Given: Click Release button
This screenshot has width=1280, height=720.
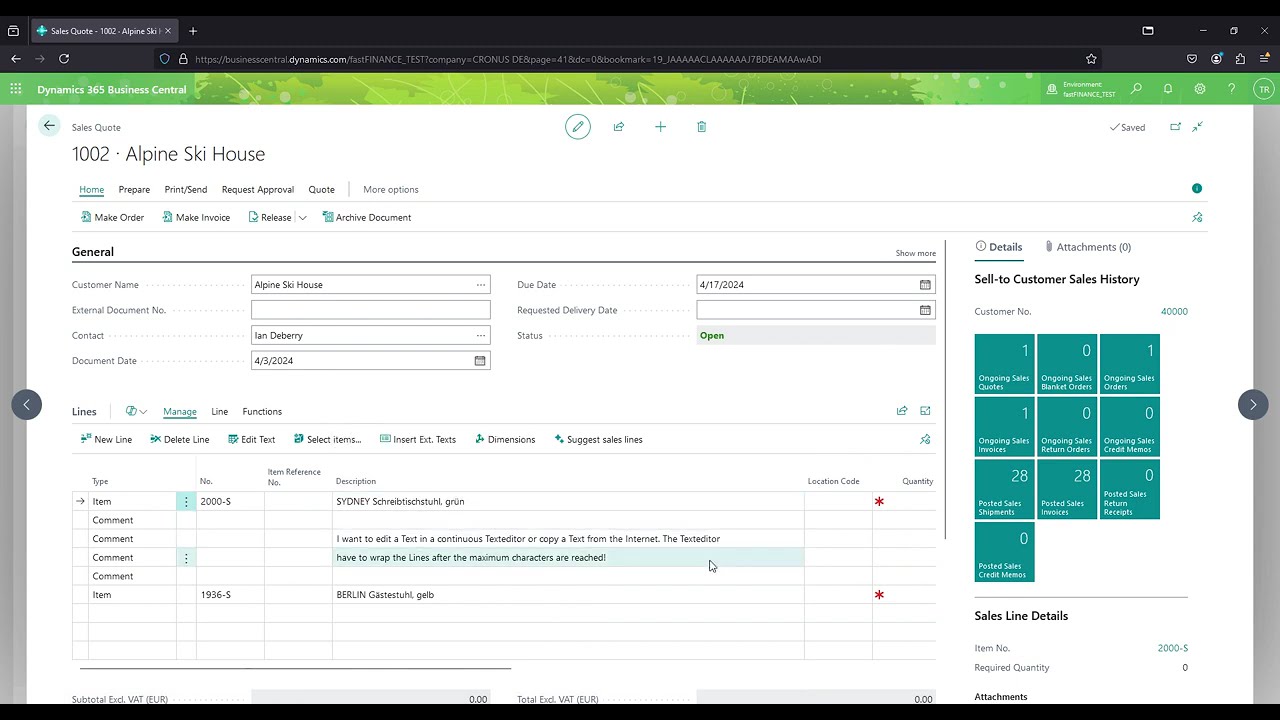Looking at the screenshot, I should click(270, 217).
